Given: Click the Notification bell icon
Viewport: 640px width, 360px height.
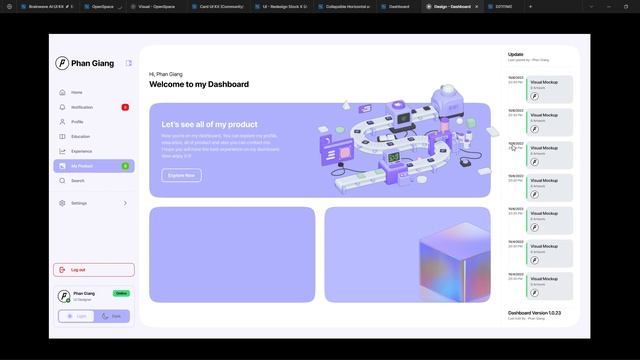Looking at the screenshot, I should 62,107.
